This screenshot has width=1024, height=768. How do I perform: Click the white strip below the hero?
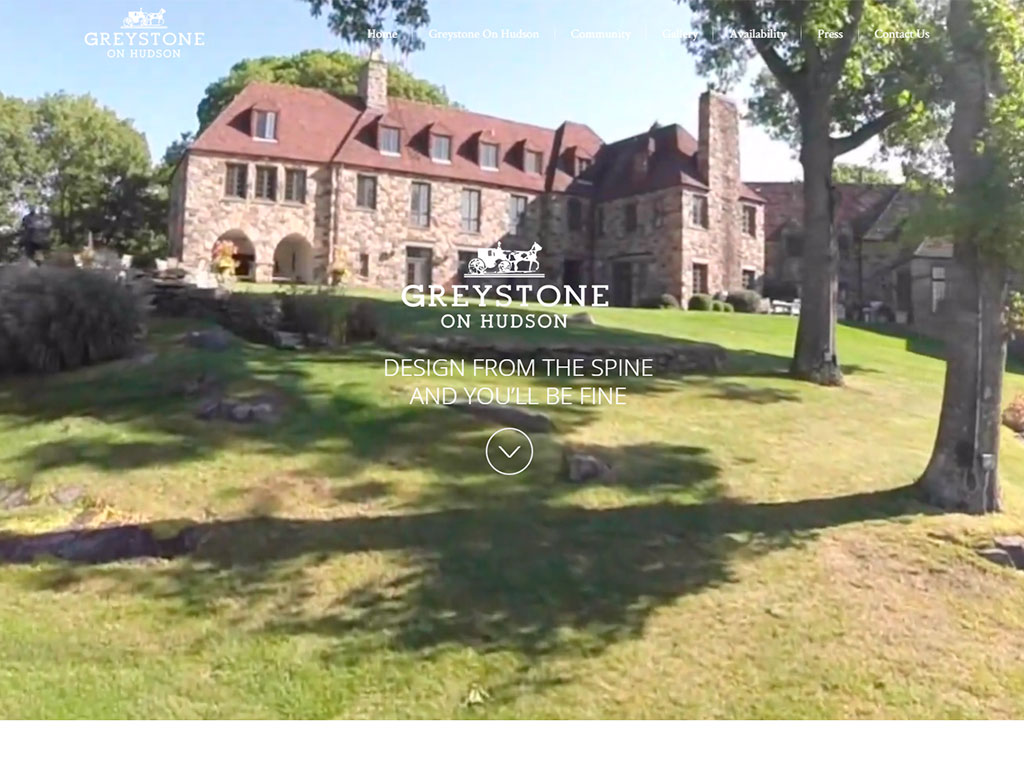(x=512, y=744)
